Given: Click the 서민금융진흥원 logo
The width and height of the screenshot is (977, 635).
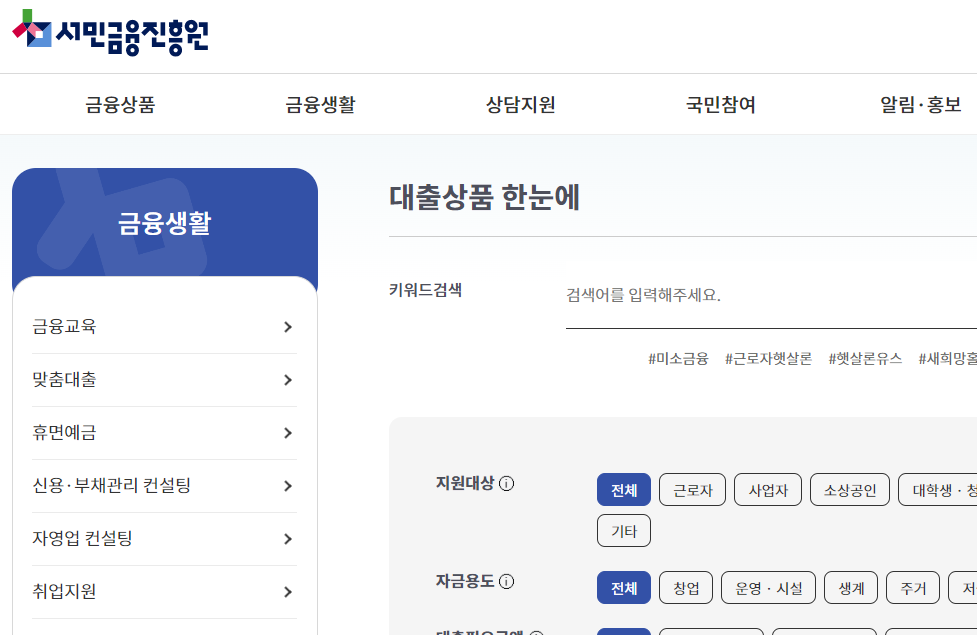Looking at the screenshot, I should (110, 32).
